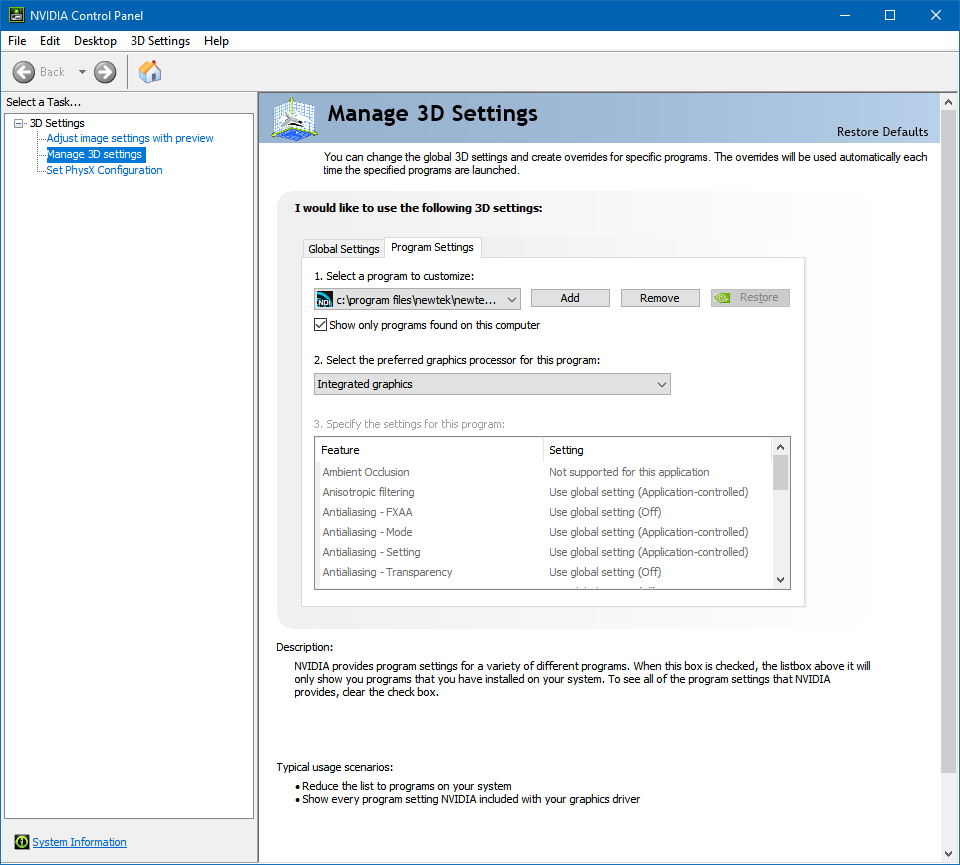Click the Forward navigation arrow icon
Screen dimensions: 960x865
pyautogui.click(x=104, y=71)
